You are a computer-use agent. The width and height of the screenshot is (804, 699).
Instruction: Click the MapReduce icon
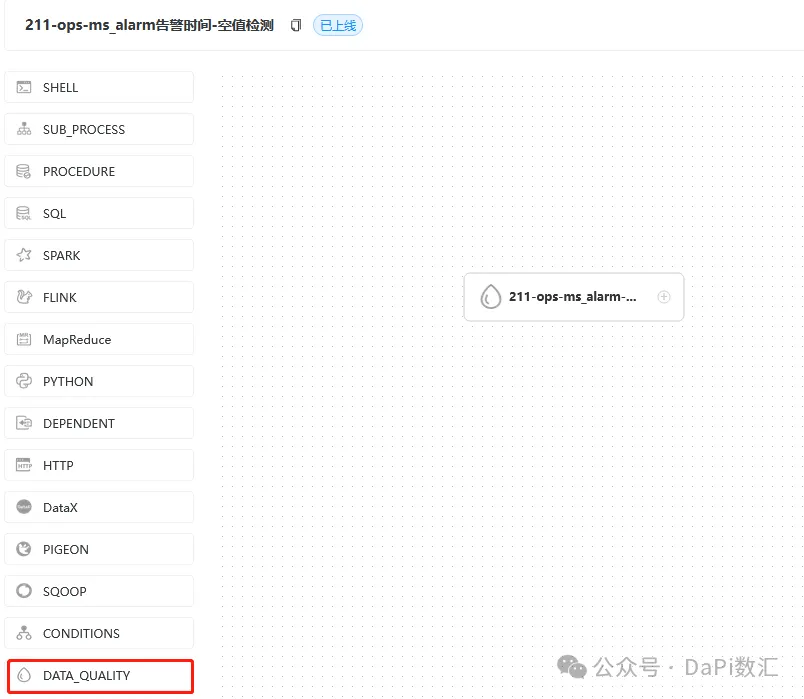click(24, 339)
